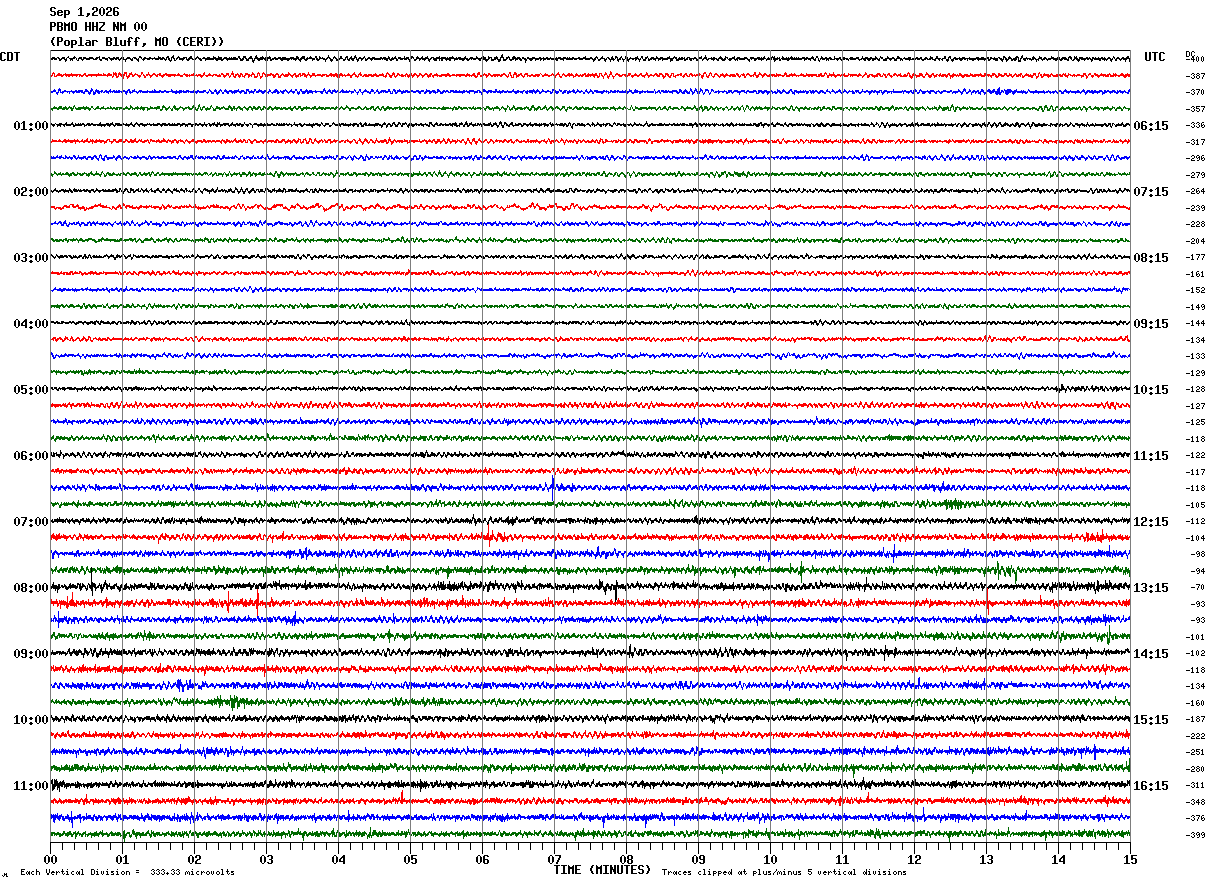Click the CDT column header
Image resolution: width=1210 pixels, height=886 pixels.
[x=10, y=57]
